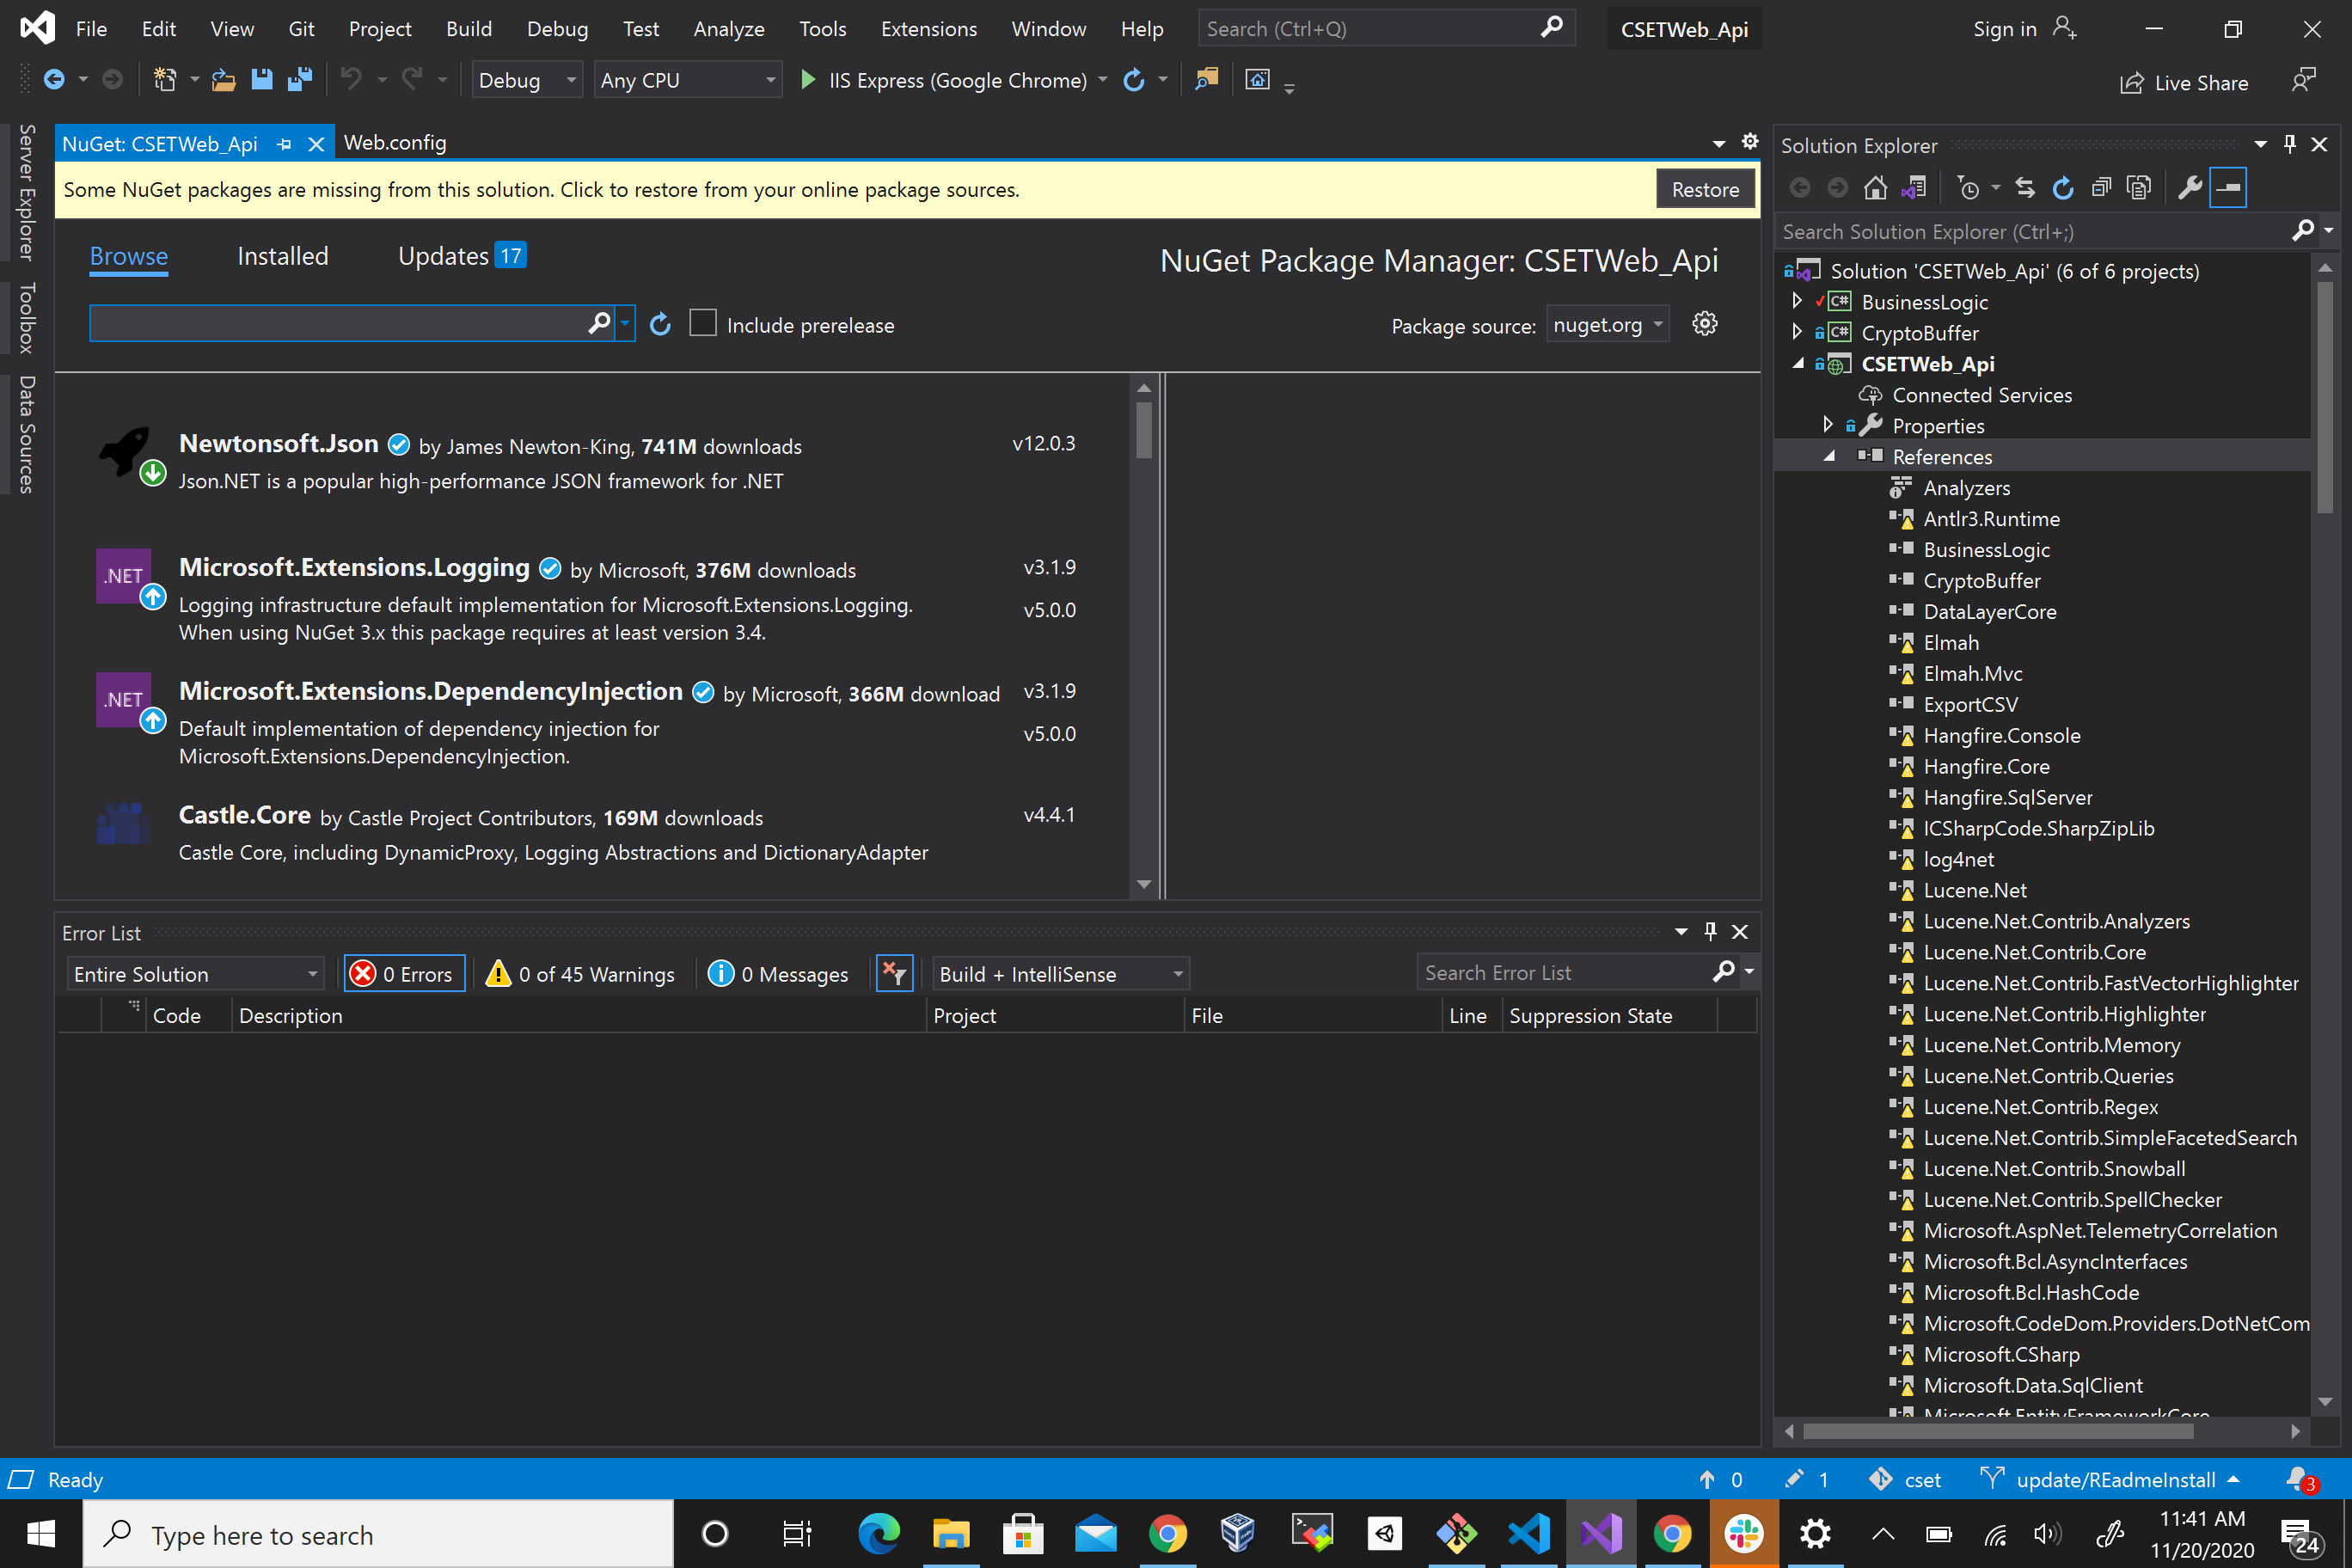The height and width of the screenshot is (1568, 2352).
Task: Click Collapse All in Solution Explorer toolbar
Action: pyautogui.click(x=2100, y=188)
